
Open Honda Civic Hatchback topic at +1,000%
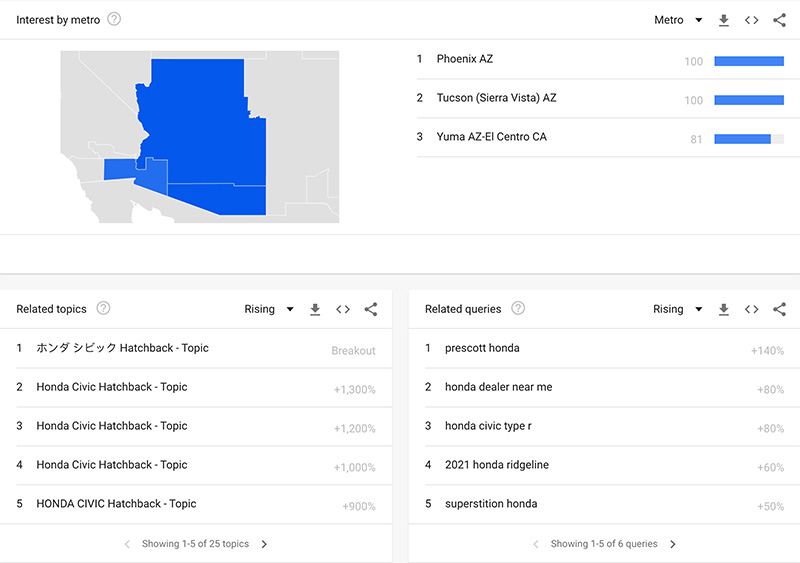click(196, 465)
